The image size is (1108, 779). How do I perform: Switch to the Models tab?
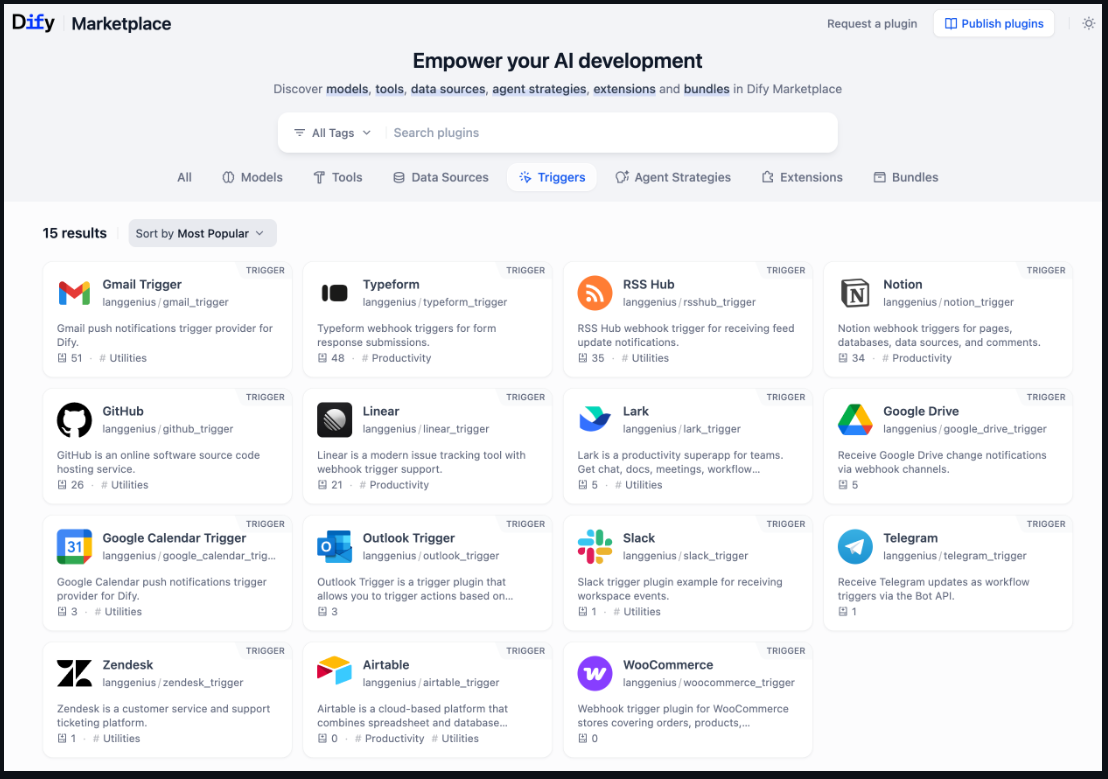coord(252,177)
